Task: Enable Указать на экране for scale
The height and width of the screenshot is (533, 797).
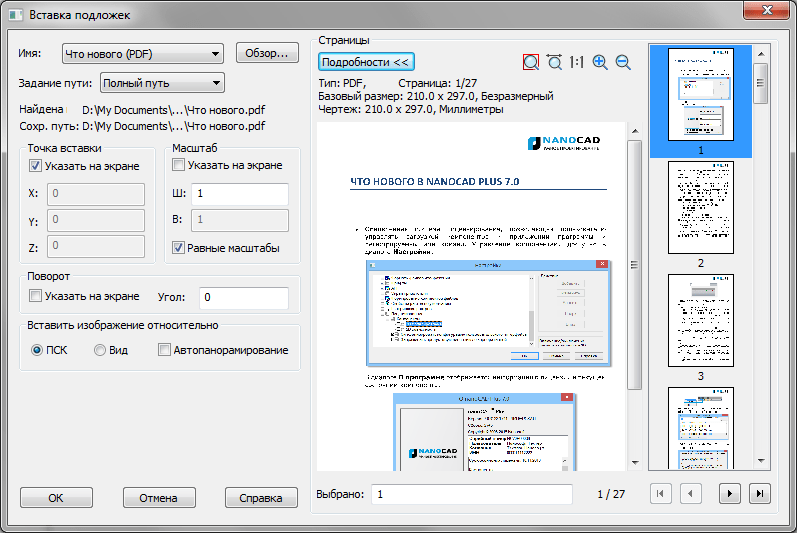Action: (178, 165)
